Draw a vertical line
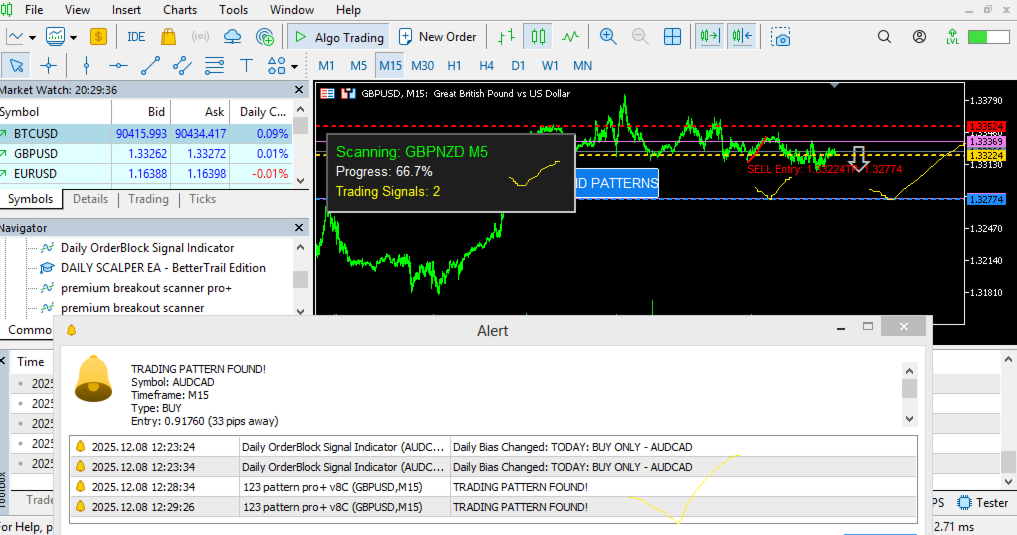 86,65
